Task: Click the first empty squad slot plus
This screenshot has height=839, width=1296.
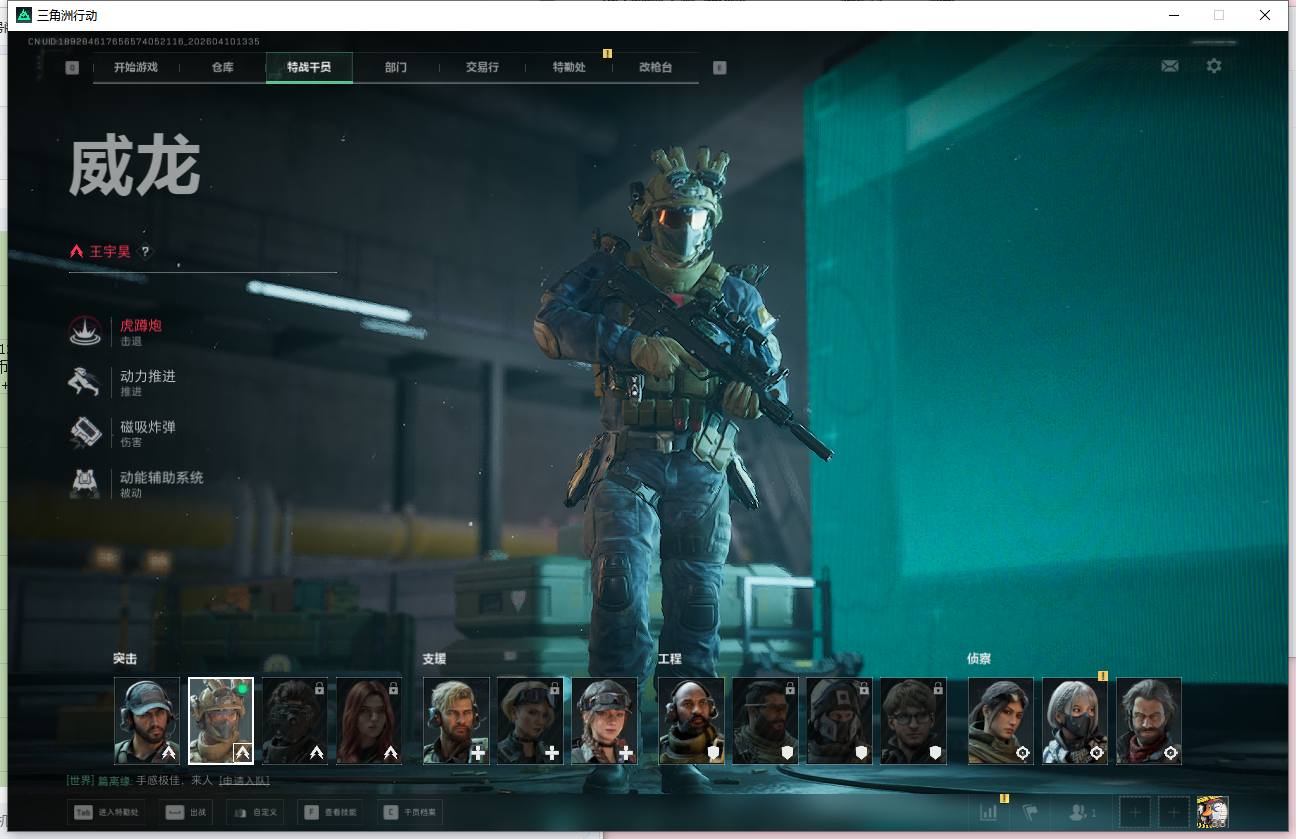Action: tap(1134, 812)
